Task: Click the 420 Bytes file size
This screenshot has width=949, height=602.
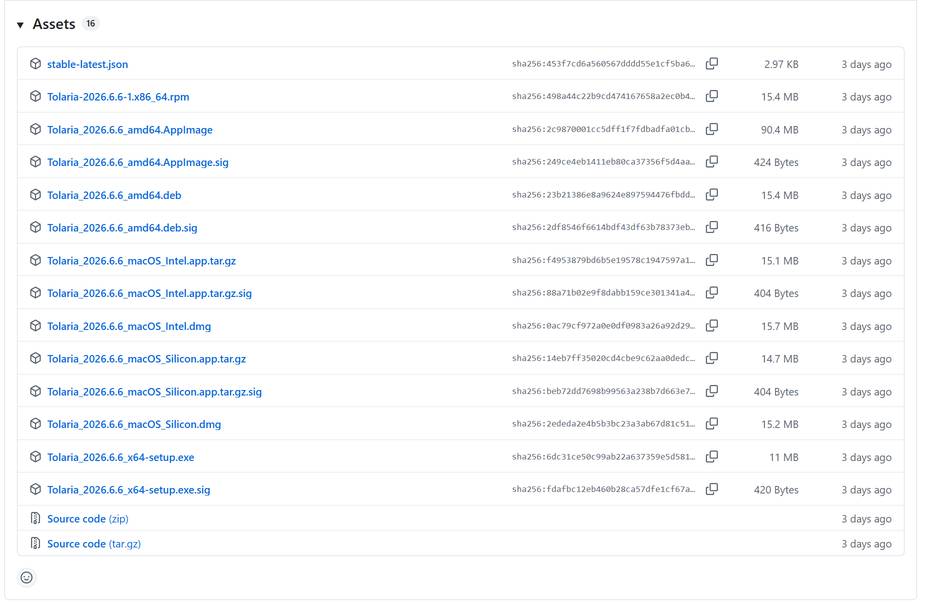Action: (x=776, y=490)
